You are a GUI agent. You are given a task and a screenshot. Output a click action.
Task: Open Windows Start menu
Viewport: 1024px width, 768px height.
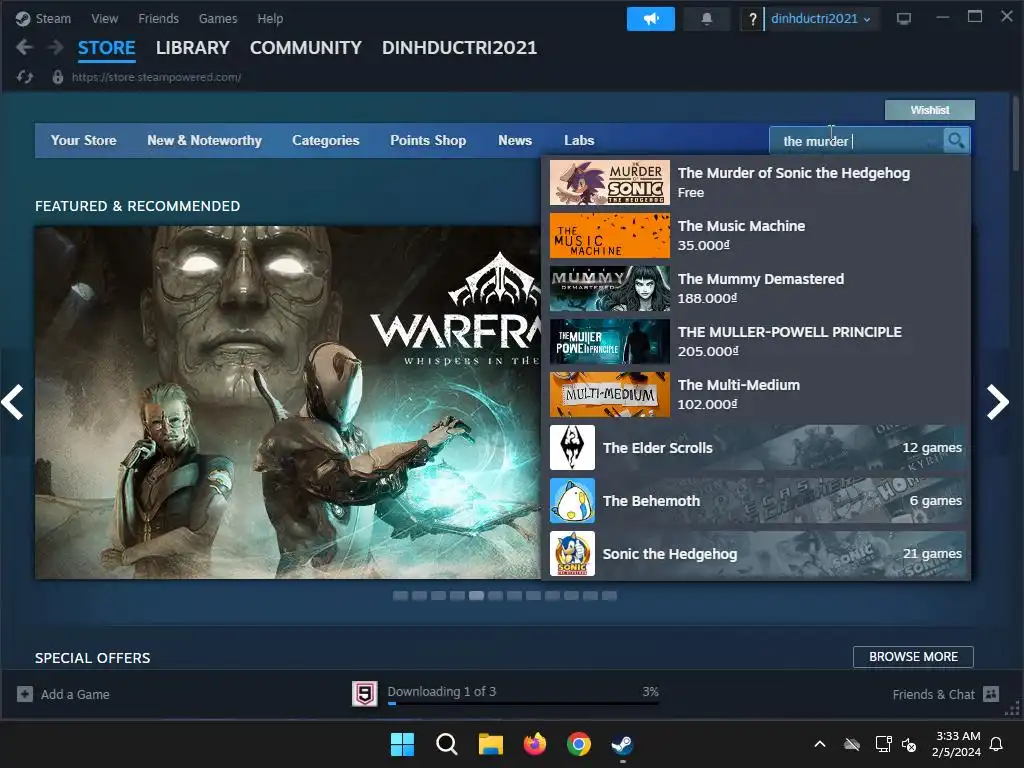pyautogui.click(x=402, y=744)
